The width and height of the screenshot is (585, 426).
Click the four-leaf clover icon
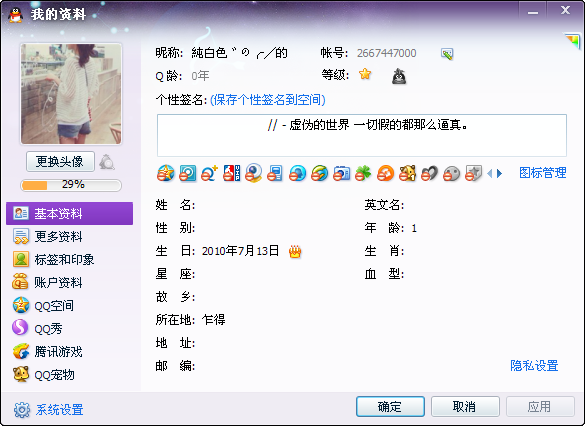click(363, 173)
